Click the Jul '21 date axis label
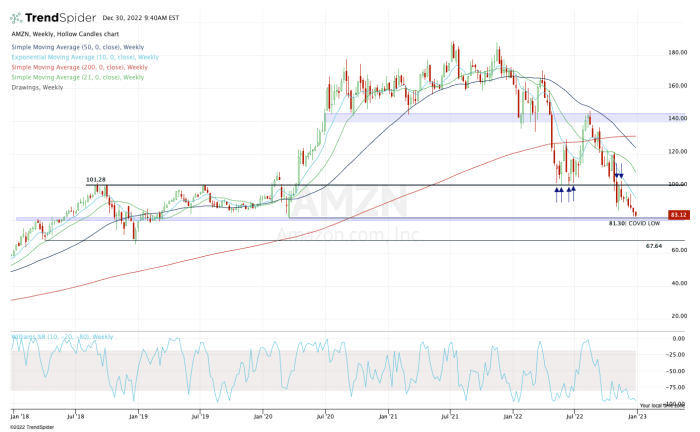Screen dimensions: 700x432 point(450,417)
